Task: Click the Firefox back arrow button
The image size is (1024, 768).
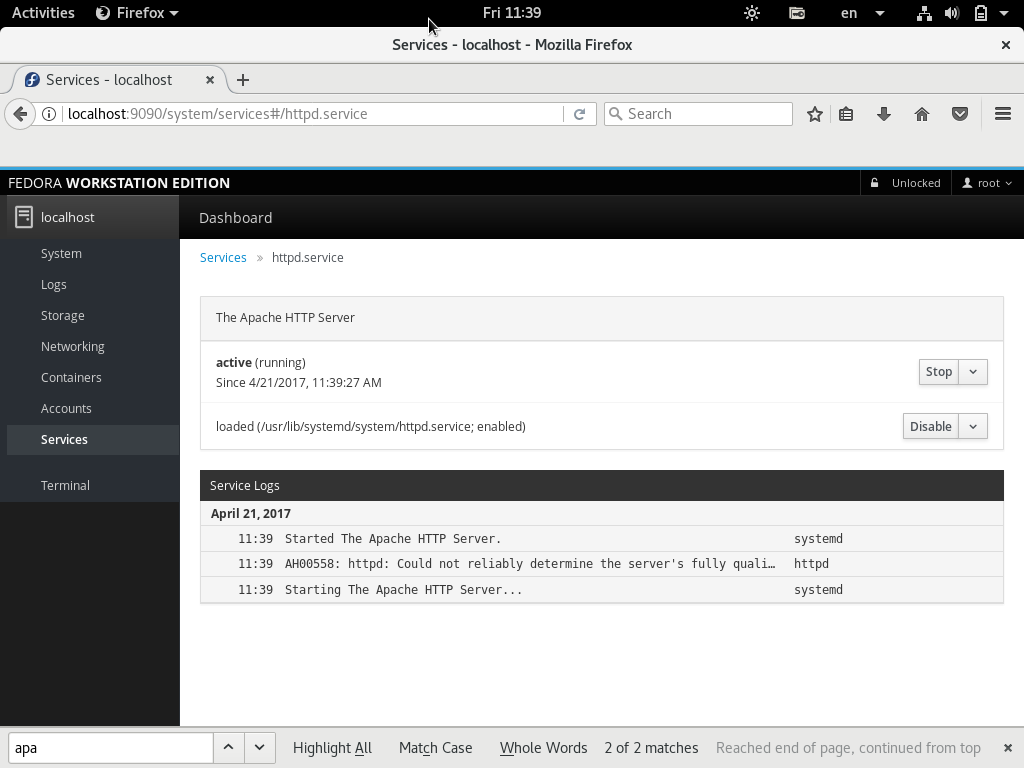Action: [20, 114]
